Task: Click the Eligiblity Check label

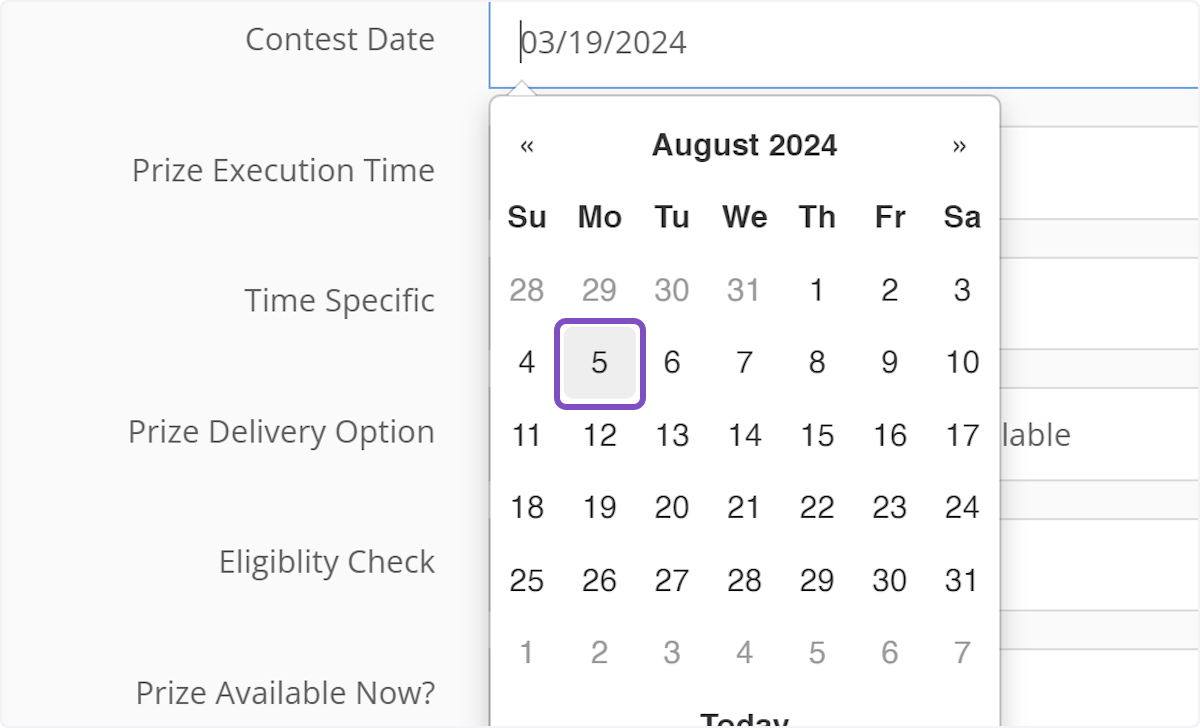Action: (327, 561)
